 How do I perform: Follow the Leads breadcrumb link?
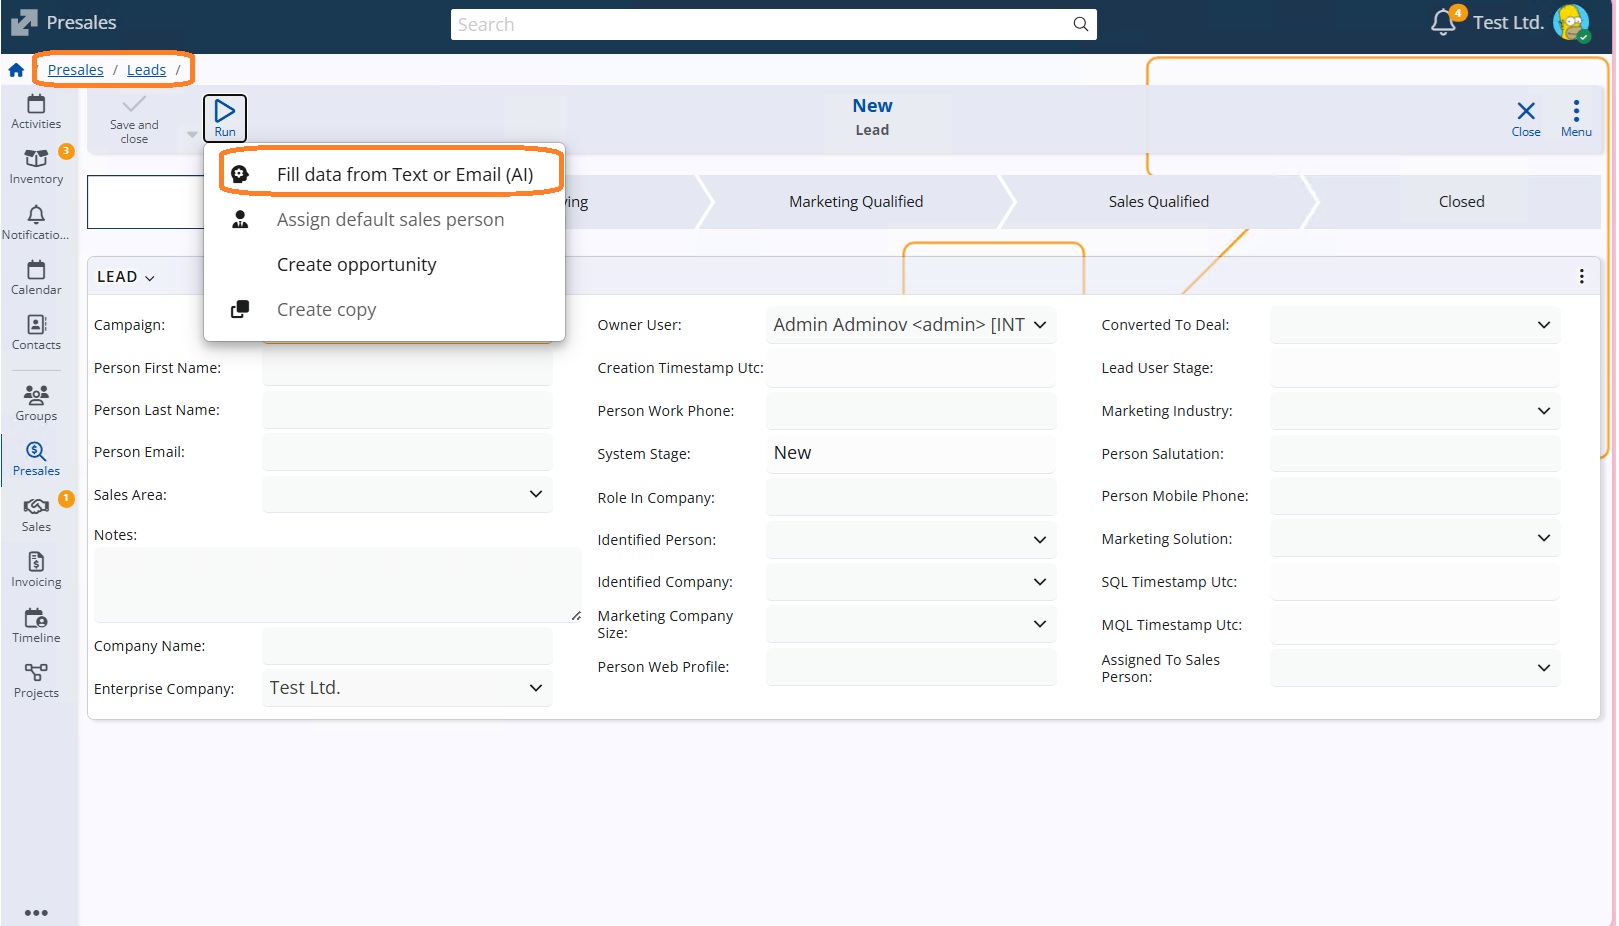146,70
